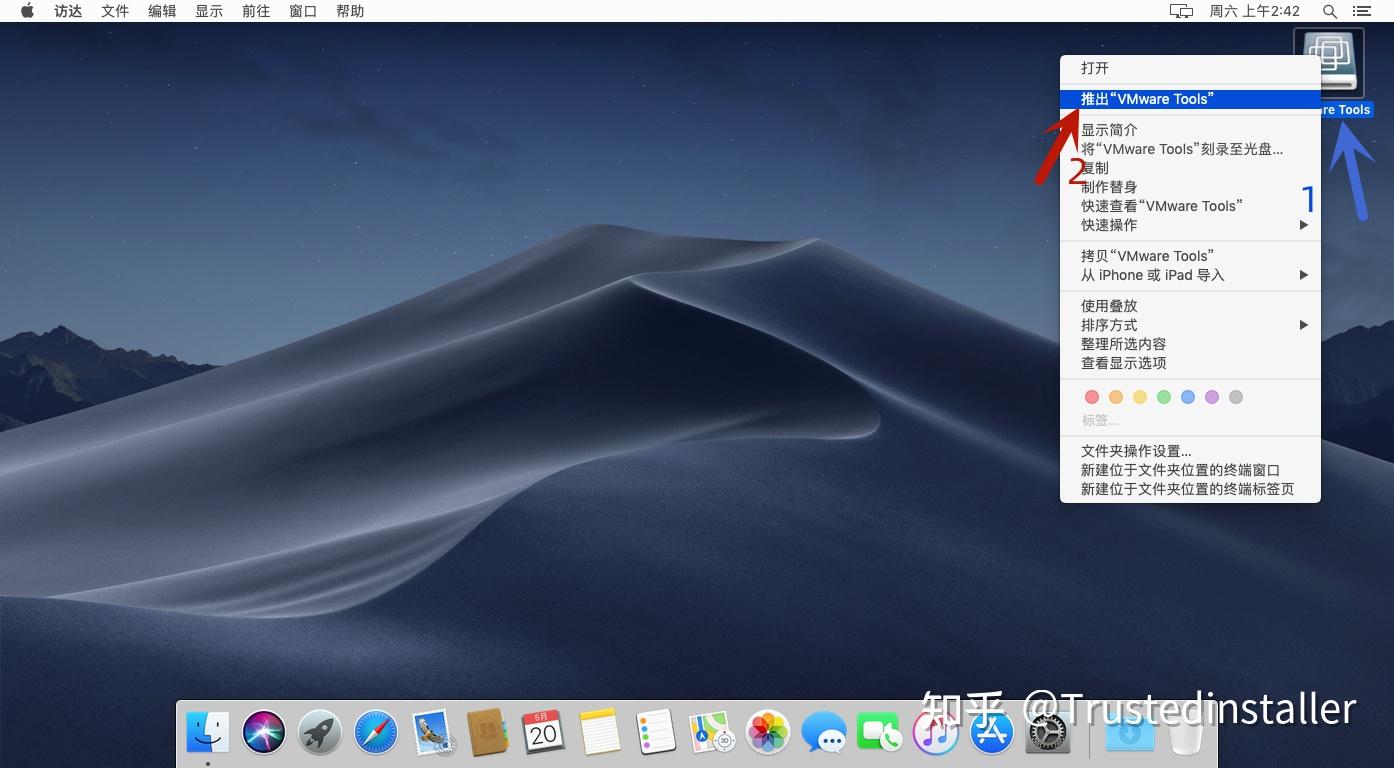
Task: Select the blue tag color swatch
Action: [x=1188, y=396]
